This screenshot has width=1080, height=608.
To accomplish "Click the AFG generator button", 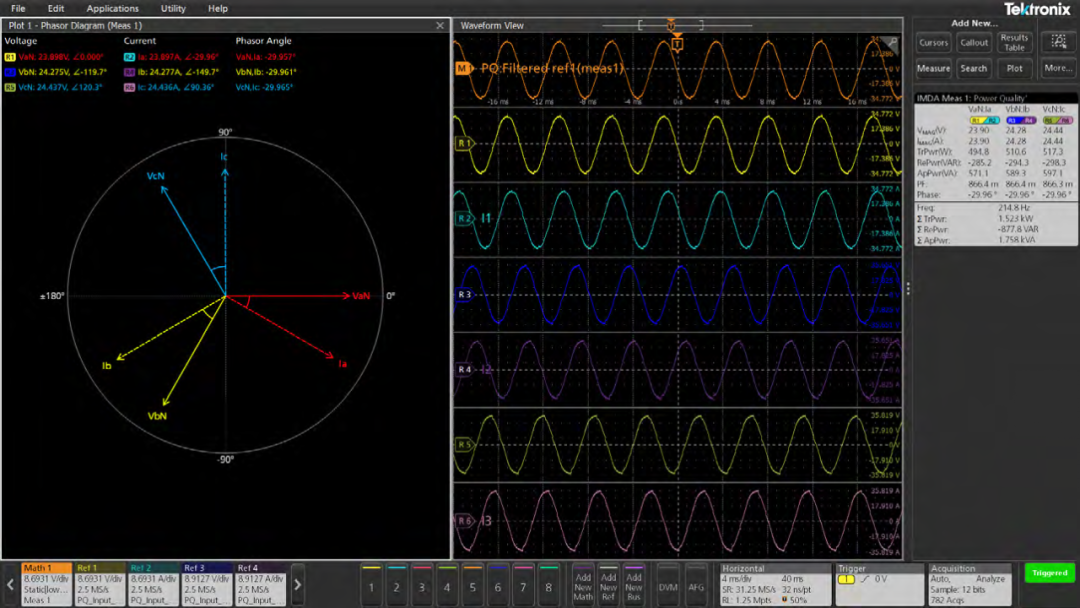I will pyautogui.click(x=696, y=587).
